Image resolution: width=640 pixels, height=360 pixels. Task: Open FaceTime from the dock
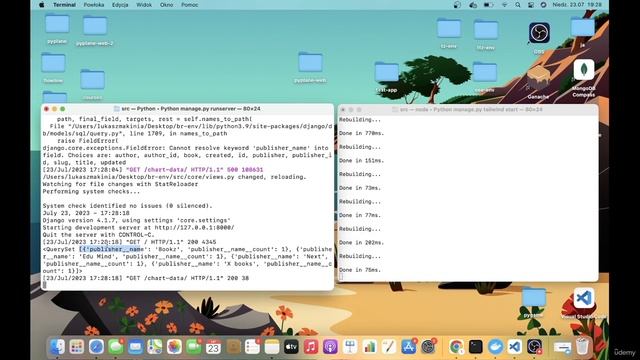(194, 347)
